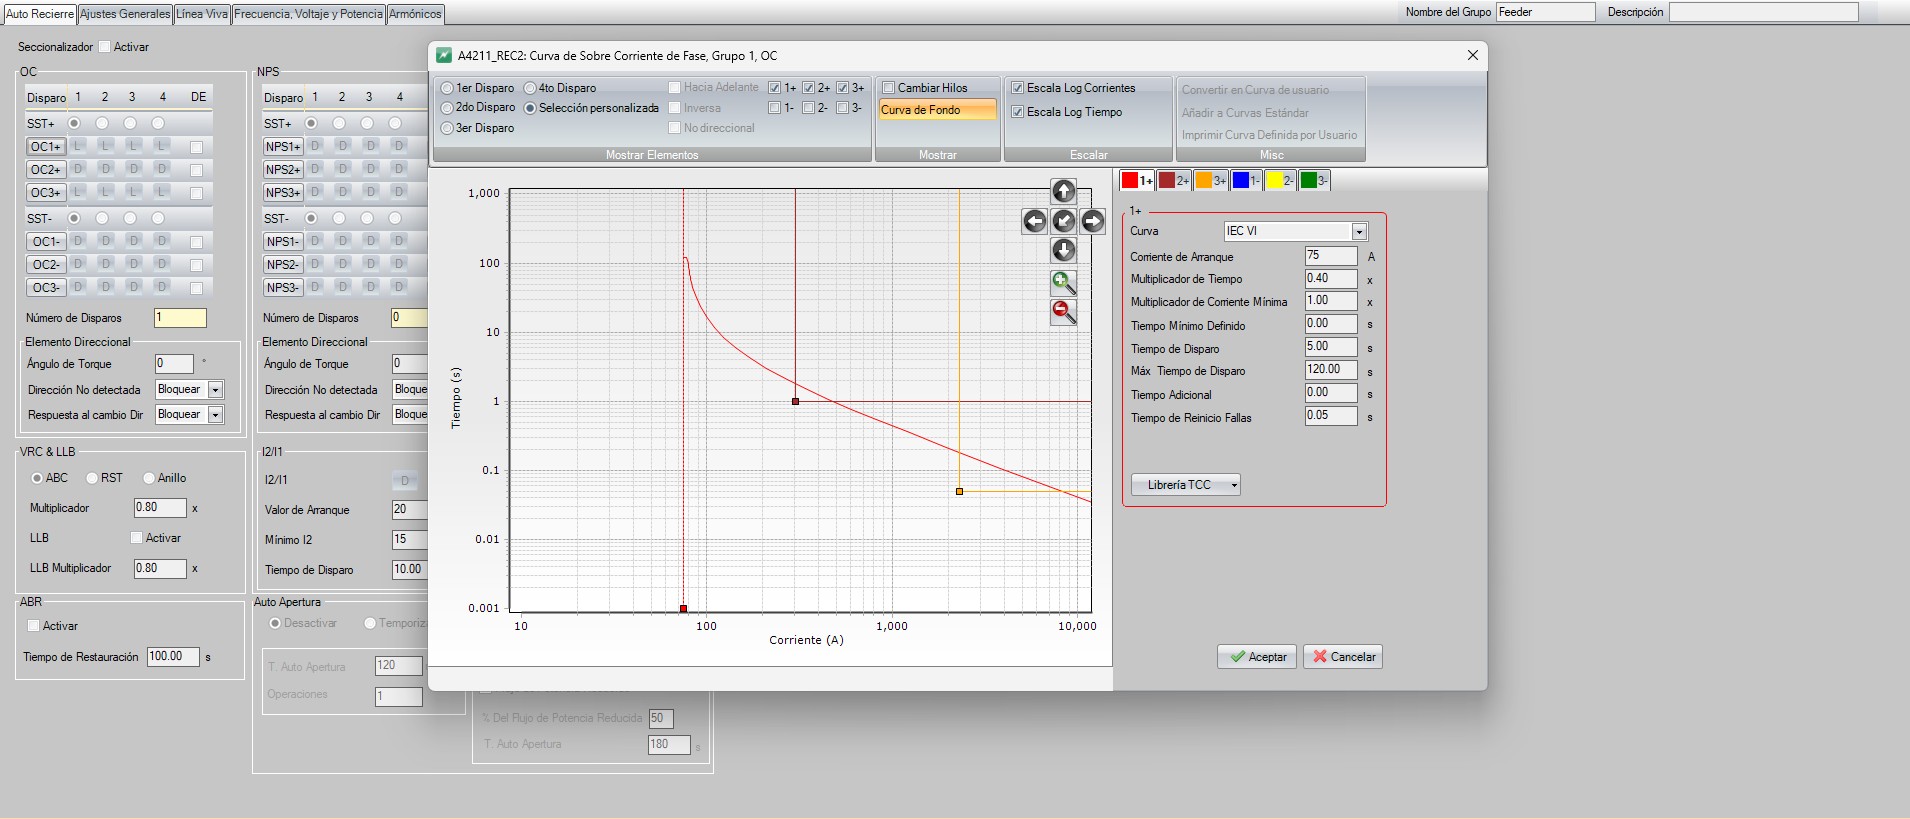The height and width of the screenshot is (819, 1910).
Task: Select Selección personalizada radio button
Action: click(530, 108)
